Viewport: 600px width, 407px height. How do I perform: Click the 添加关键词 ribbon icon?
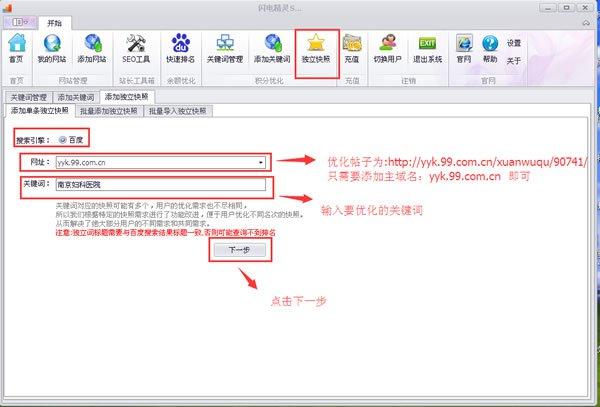click(272, 49)
